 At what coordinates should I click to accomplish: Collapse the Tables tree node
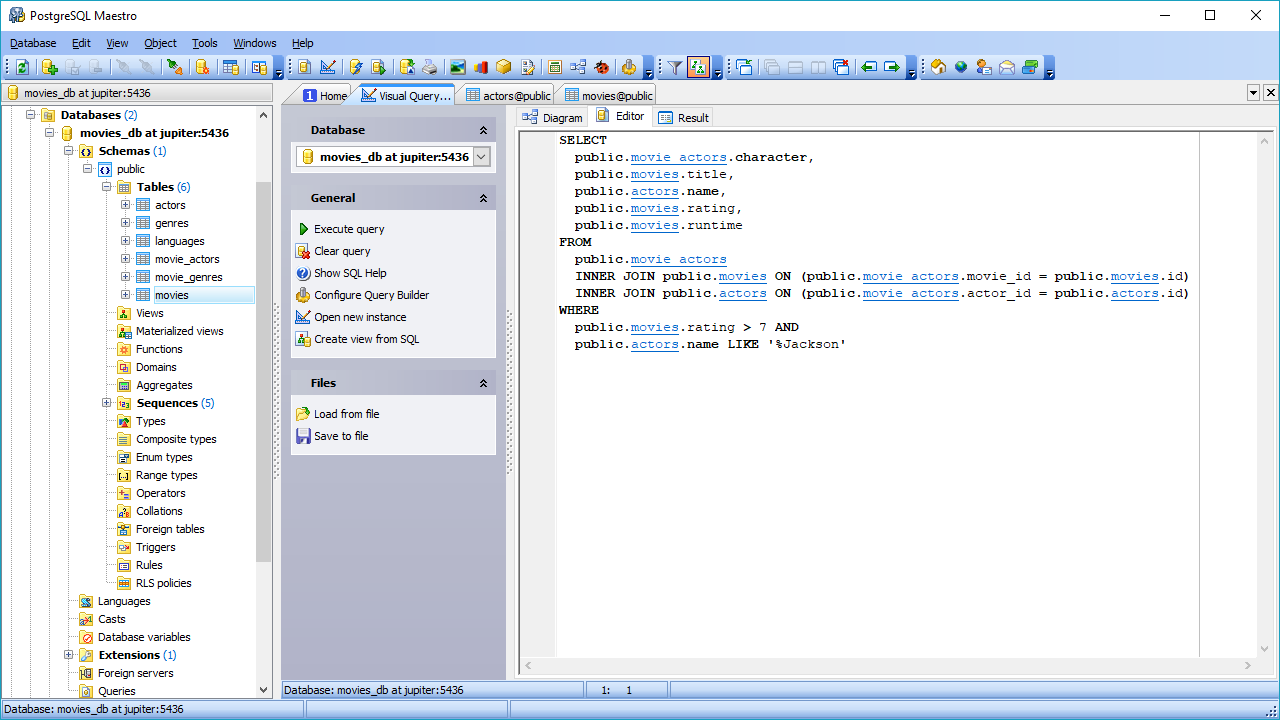pos(107,187)
